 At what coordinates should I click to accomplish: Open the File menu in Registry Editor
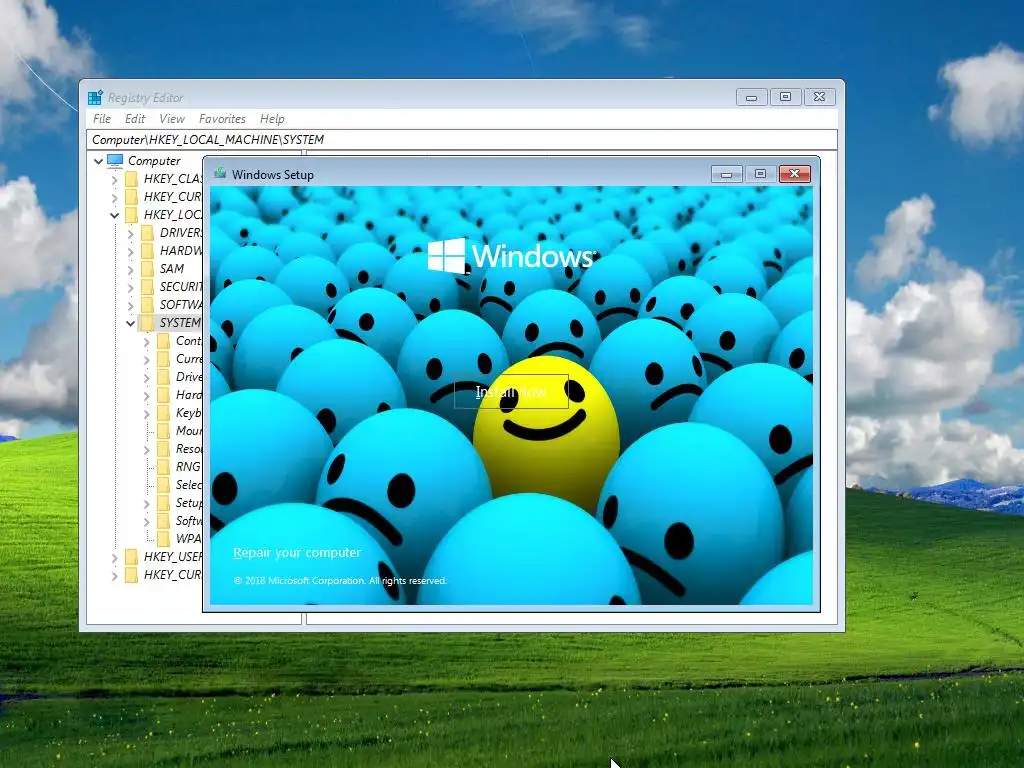click(x=102, y=119)
